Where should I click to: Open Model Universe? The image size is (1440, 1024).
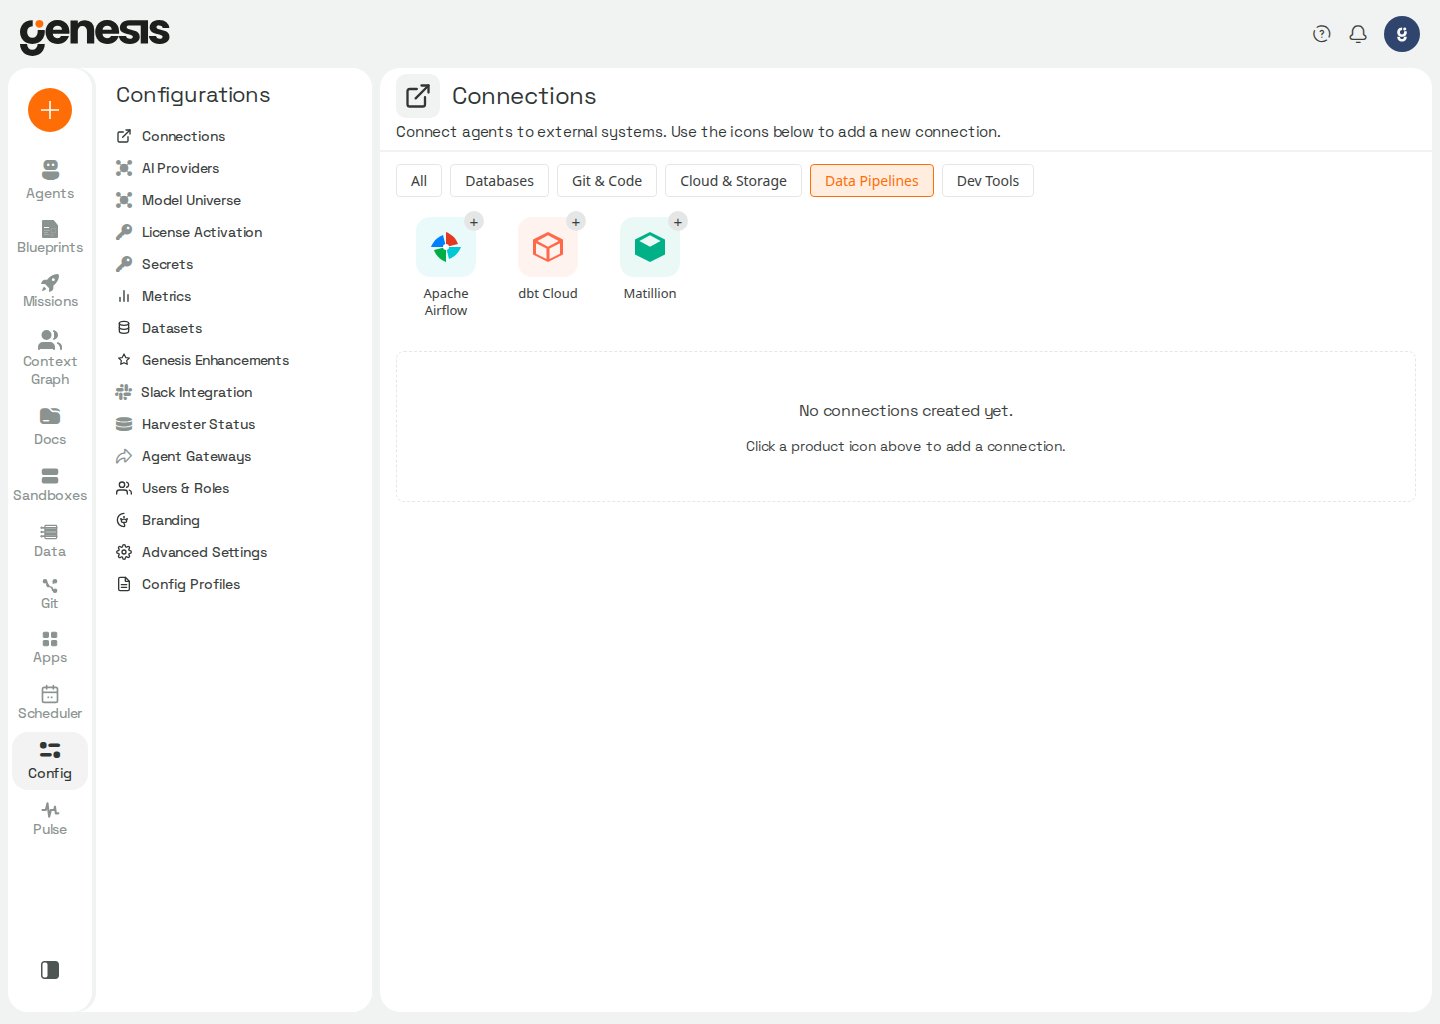[179, 200]
